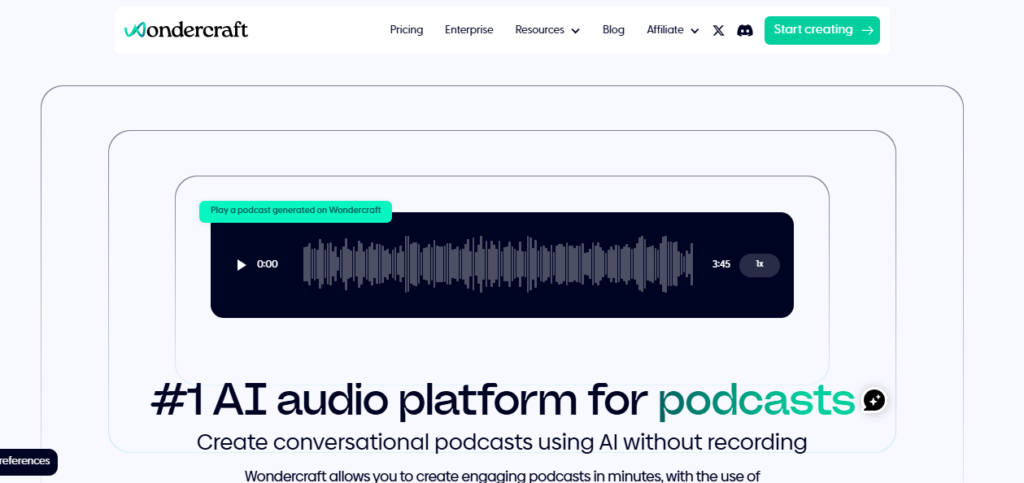This screenshot has height=483, width=1024.
Task: Click the 0:00 current time text
Action: [x=267, y=264]
